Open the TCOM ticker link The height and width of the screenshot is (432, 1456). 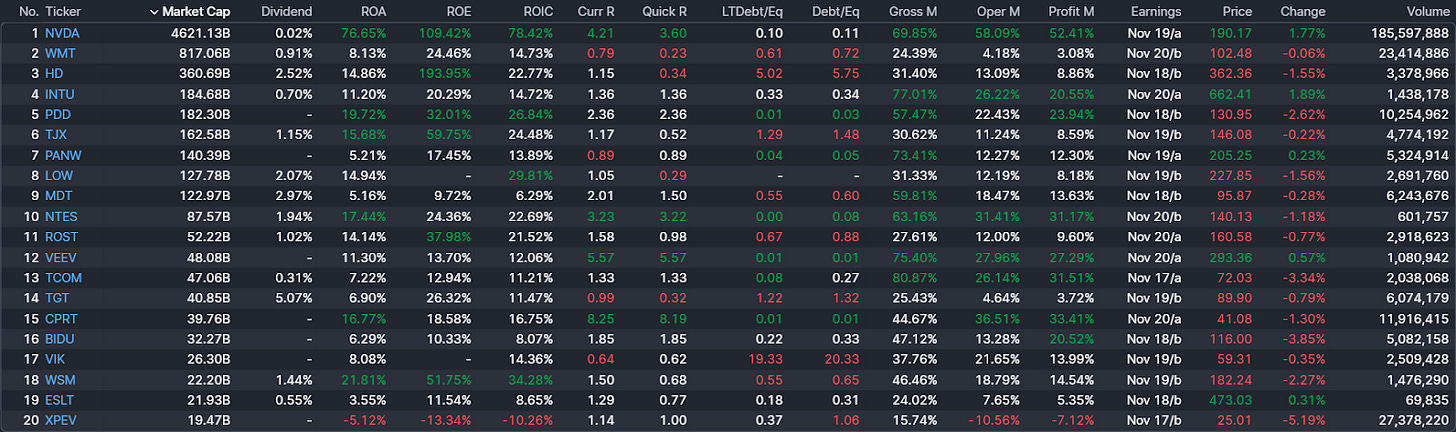pyautogui.click(x=62, y=277)
